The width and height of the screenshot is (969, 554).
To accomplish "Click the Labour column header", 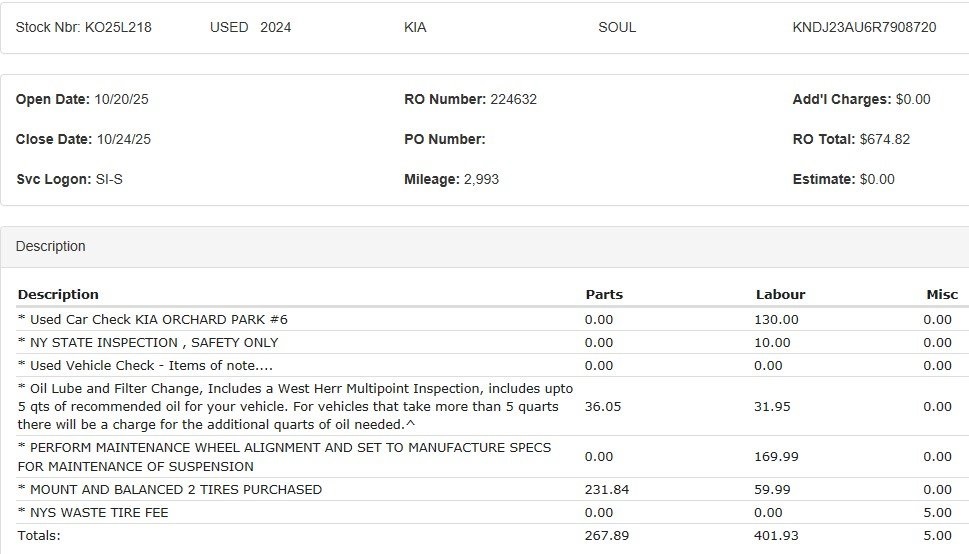I will pyautogui.click(x=780, y=294).
